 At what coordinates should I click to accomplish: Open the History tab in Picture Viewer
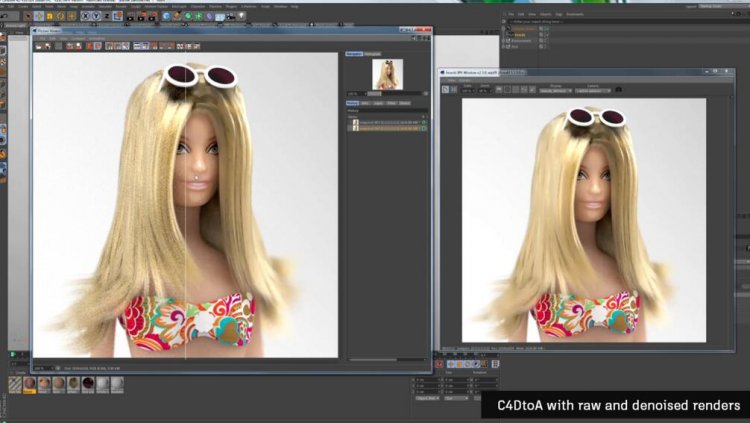pyautogui.click(x=353, y=103)
